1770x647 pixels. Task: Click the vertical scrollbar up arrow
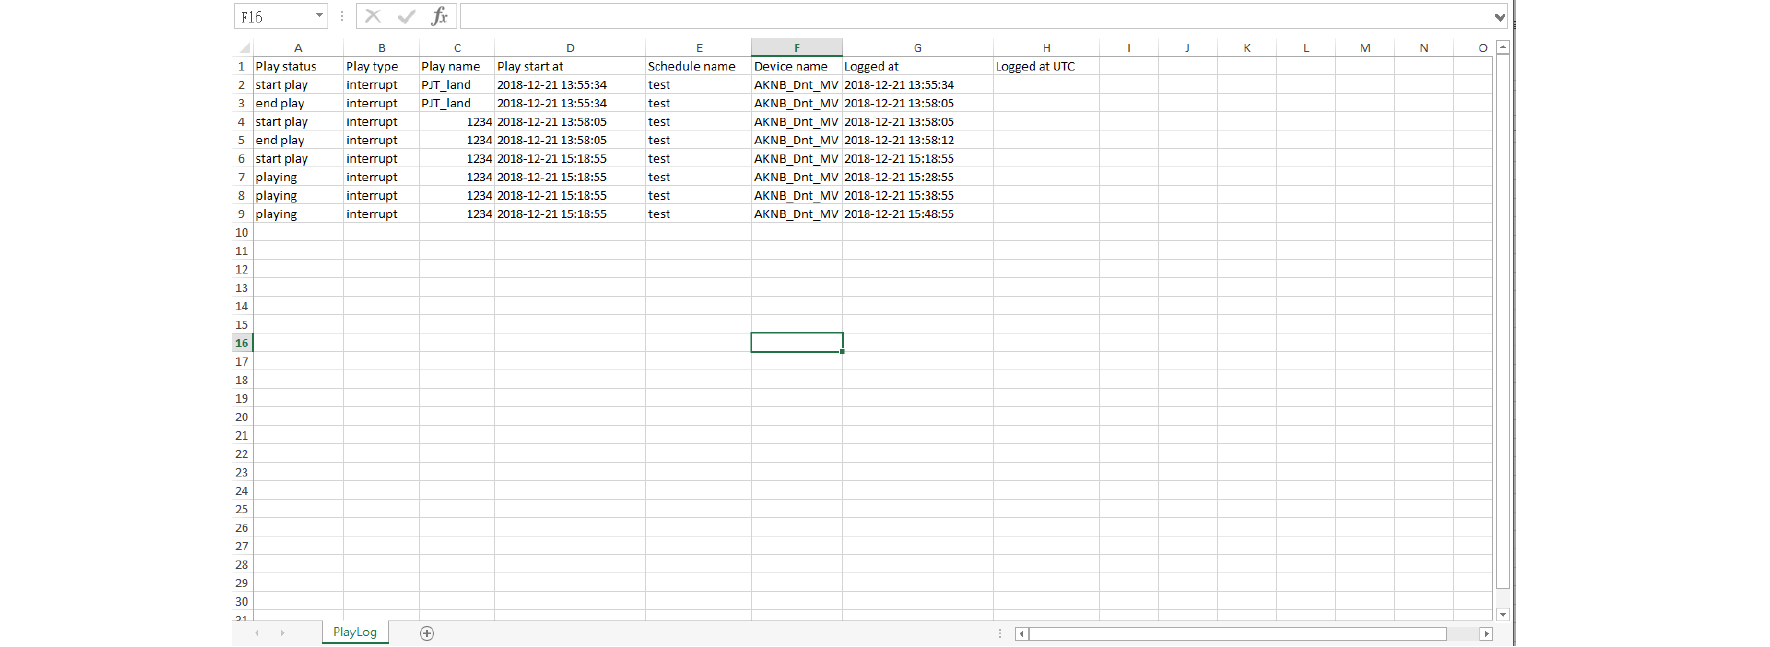pyautogui.click(x=1502, y=47)
